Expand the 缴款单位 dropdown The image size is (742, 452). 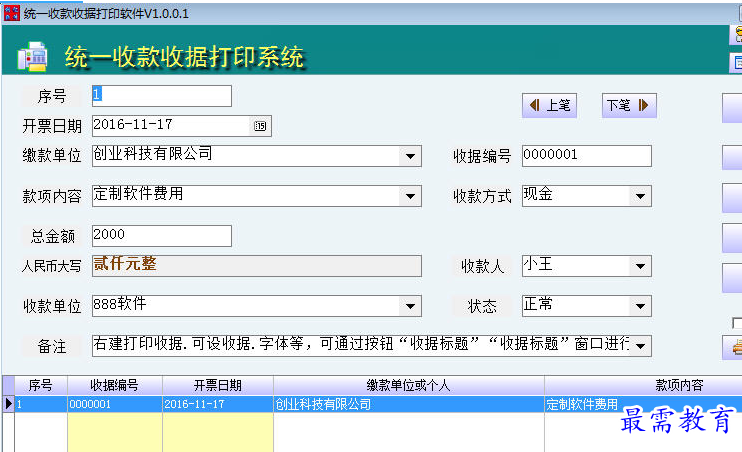pyautogui.click(x=410, y=156)
